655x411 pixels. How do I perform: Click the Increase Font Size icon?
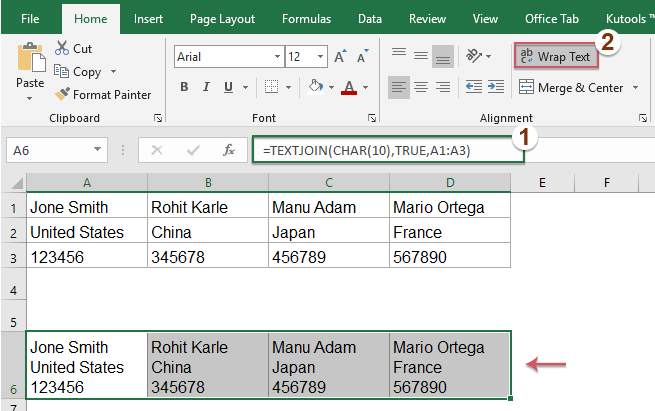coord(340,56)
